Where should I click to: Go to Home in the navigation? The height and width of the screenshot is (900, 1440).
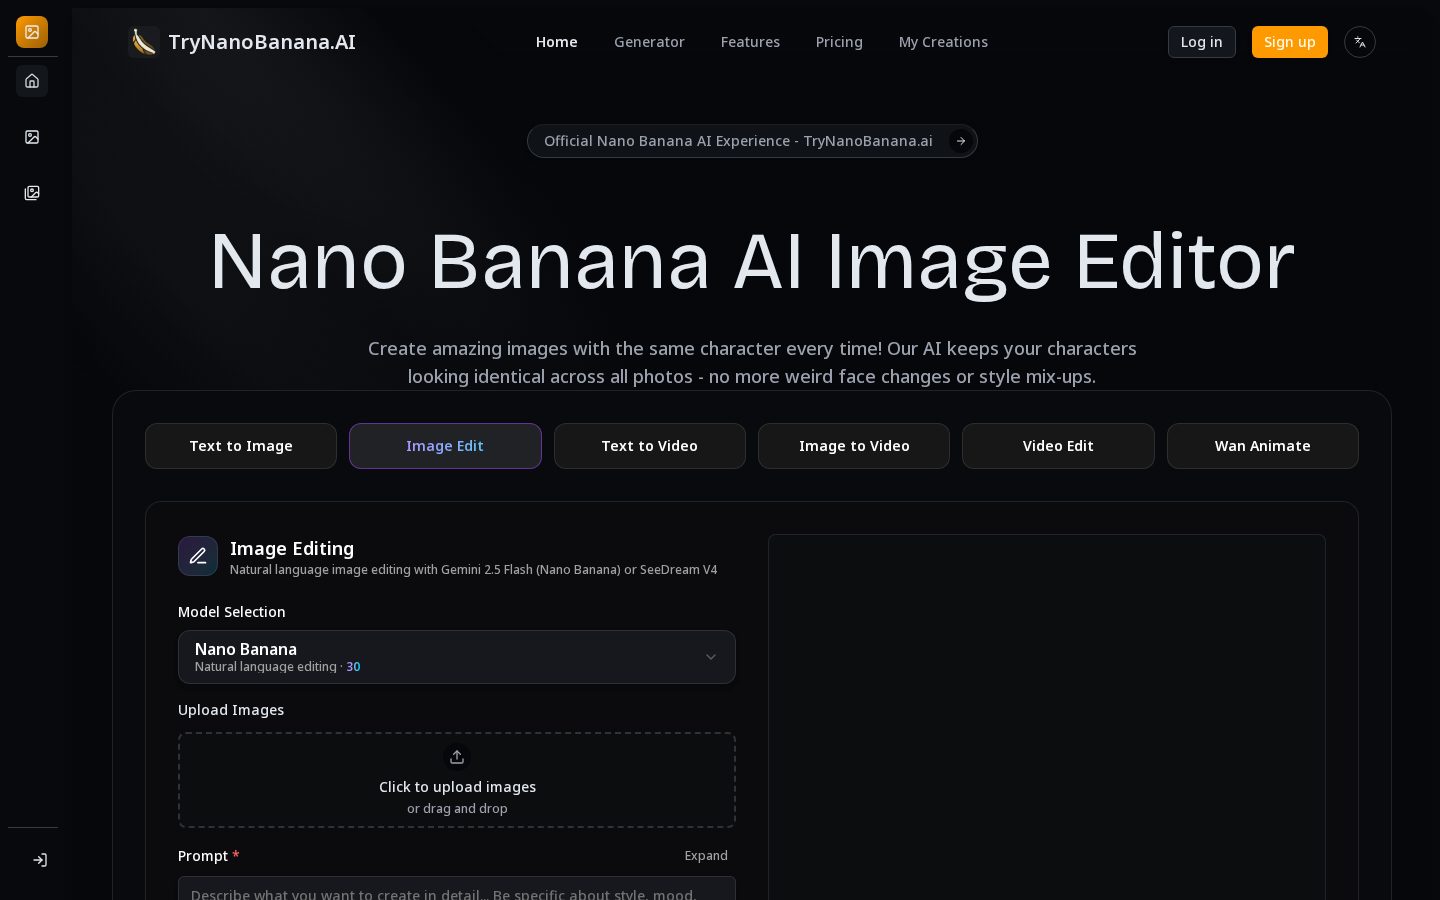557,42
